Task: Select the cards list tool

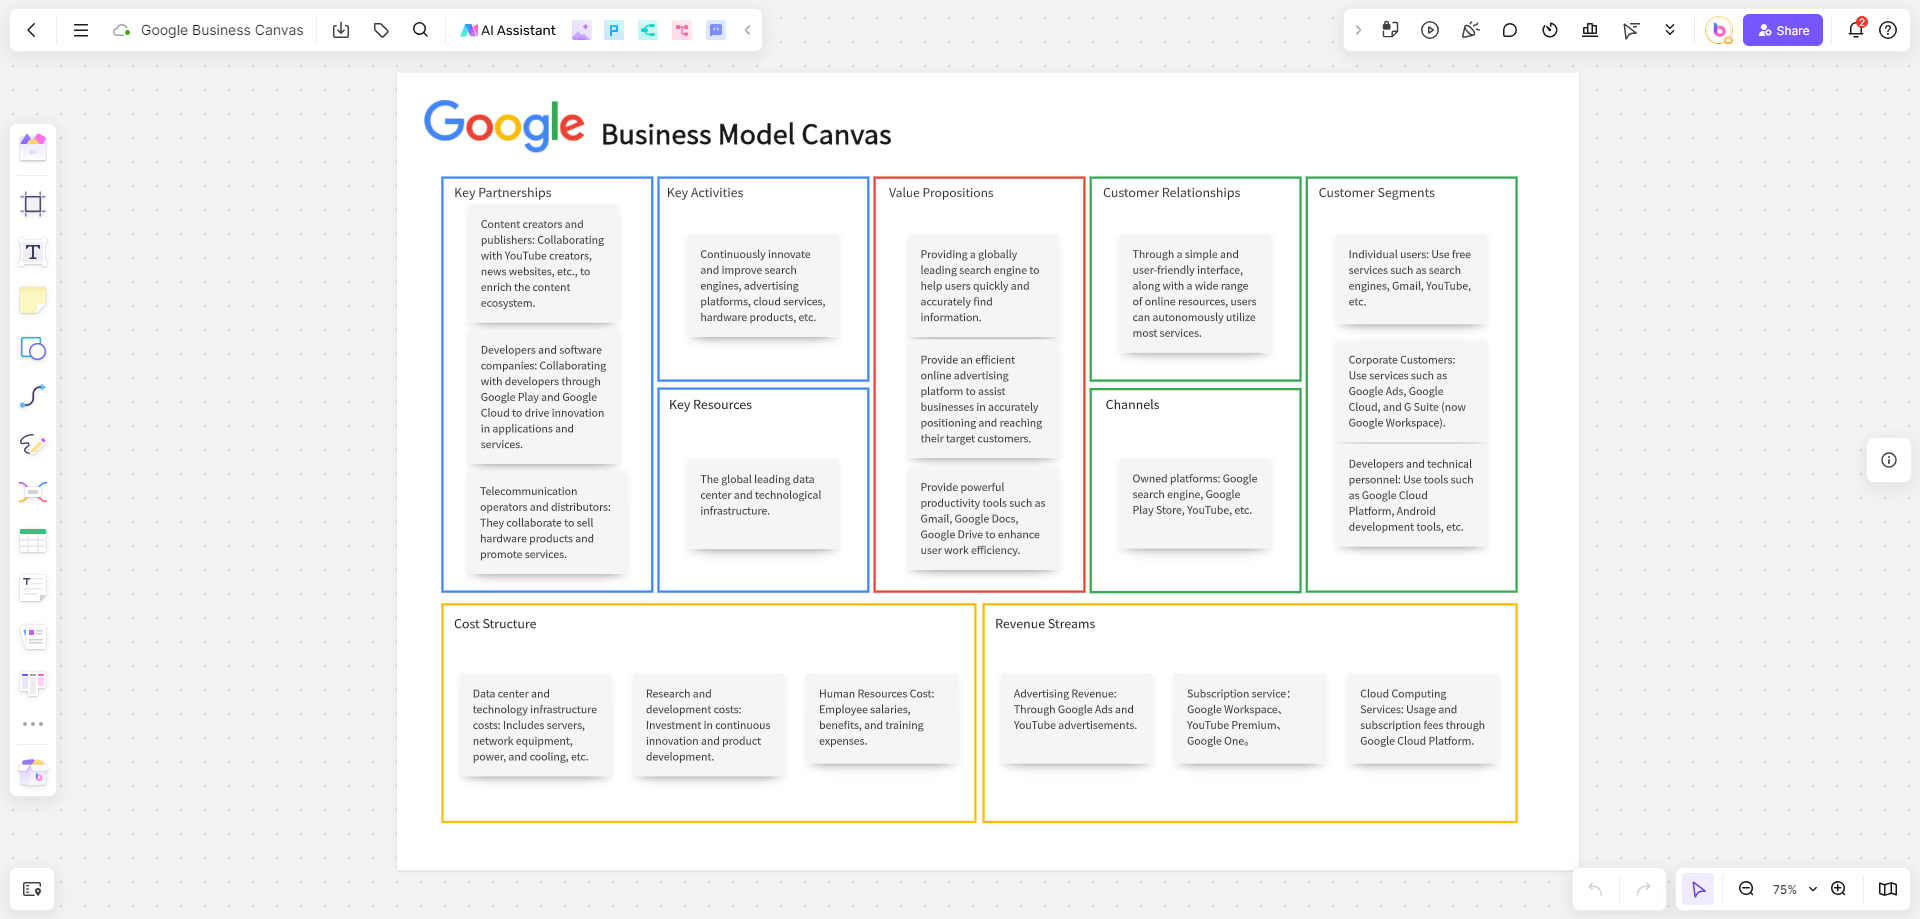Action: tap(33, 636)
